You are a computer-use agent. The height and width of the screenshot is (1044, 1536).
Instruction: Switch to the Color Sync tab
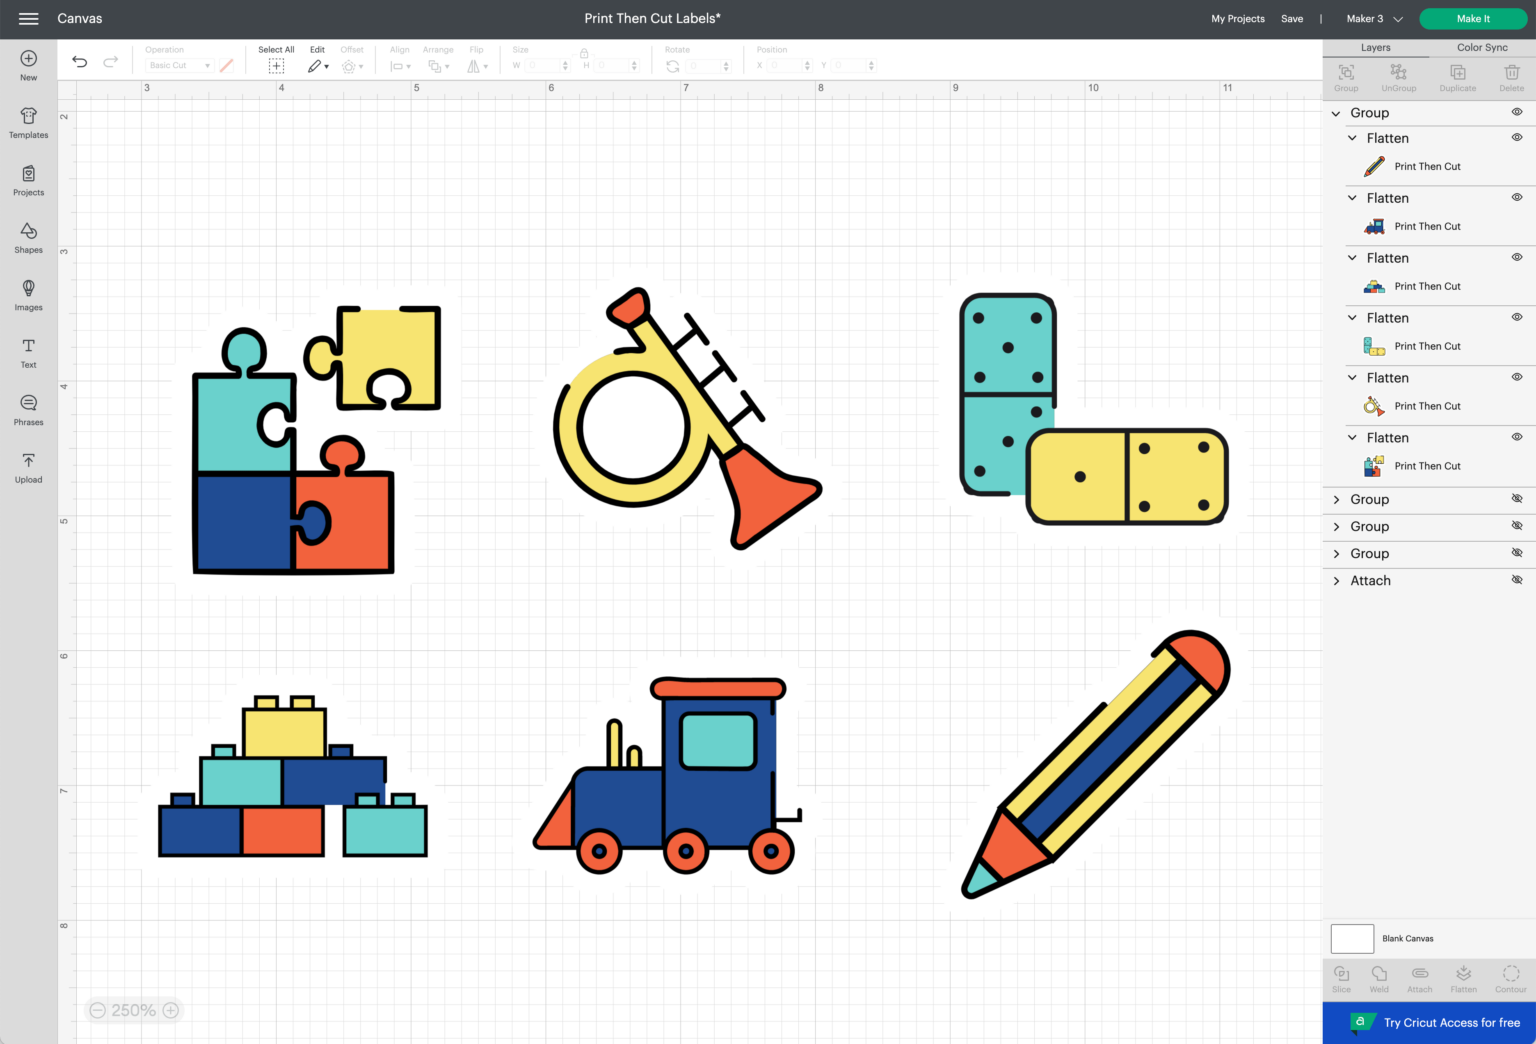[x=1481, y=47]
